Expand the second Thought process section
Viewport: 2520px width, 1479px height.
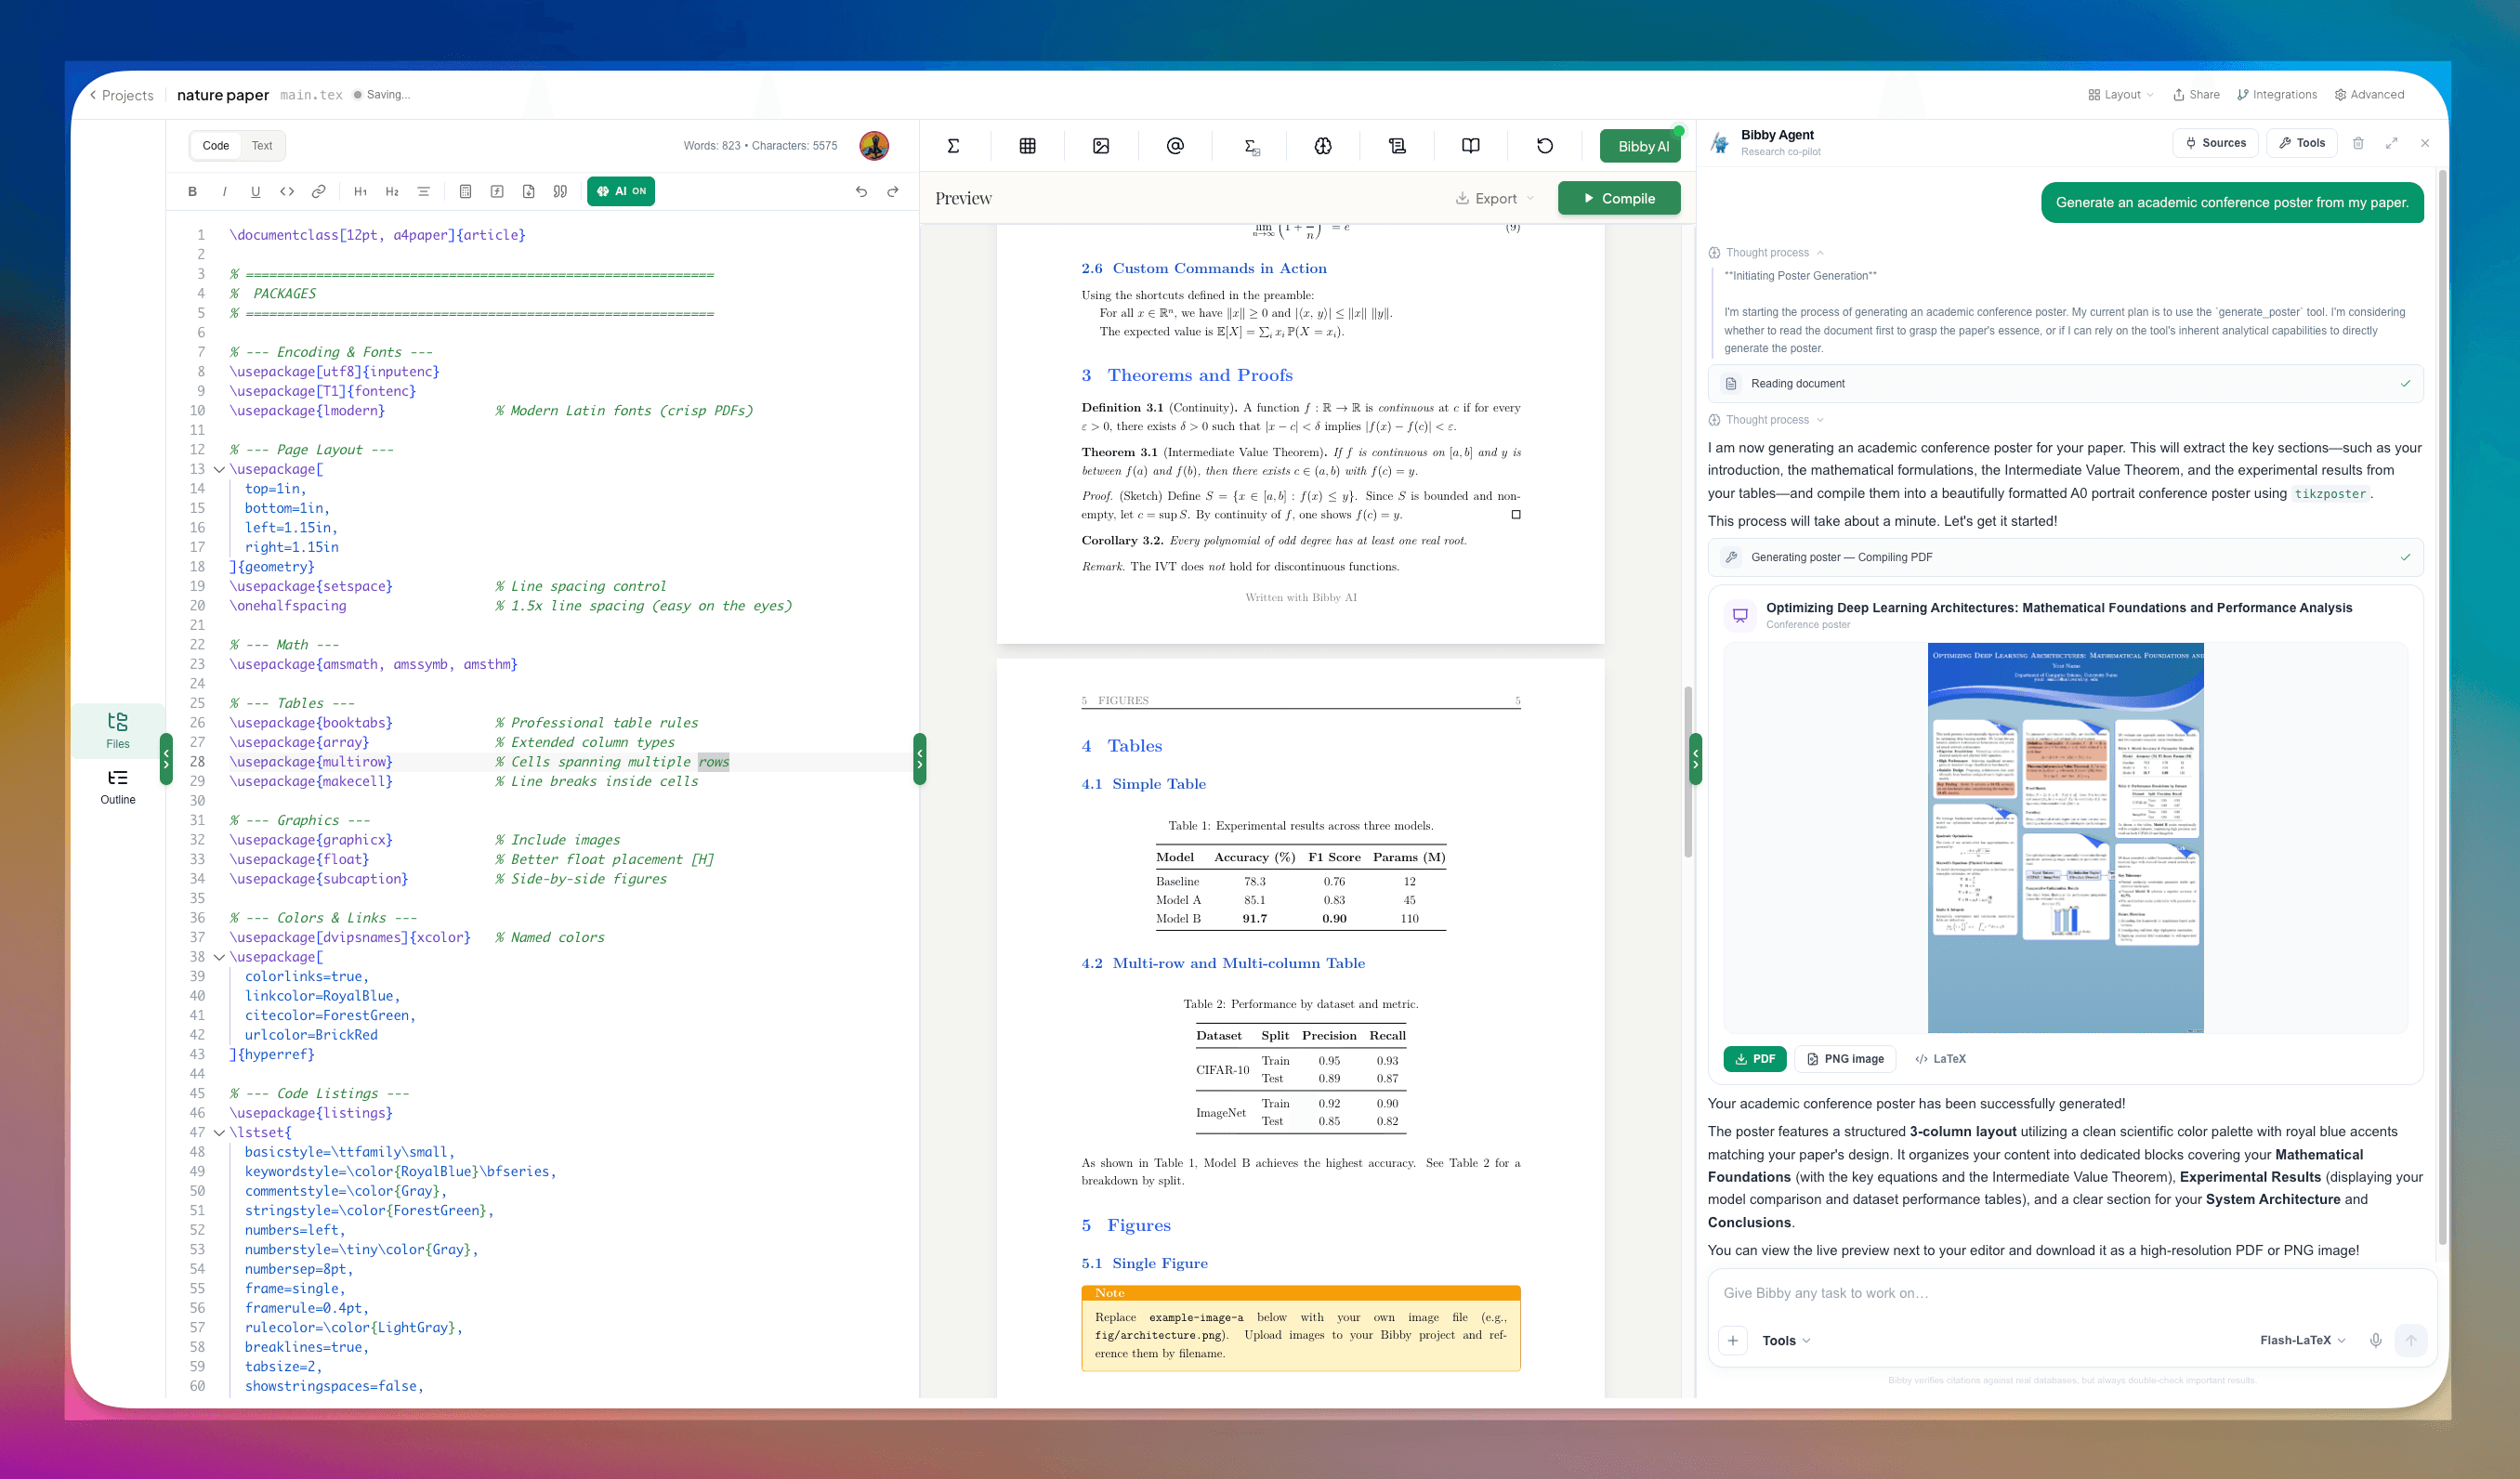pos(1767,420)
